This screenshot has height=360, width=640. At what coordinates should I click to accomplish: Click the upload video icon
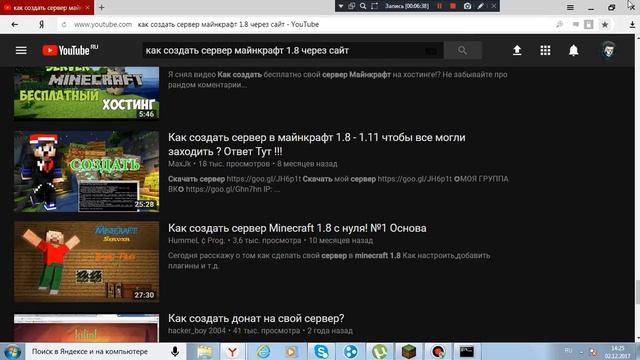tap(517, 50)
